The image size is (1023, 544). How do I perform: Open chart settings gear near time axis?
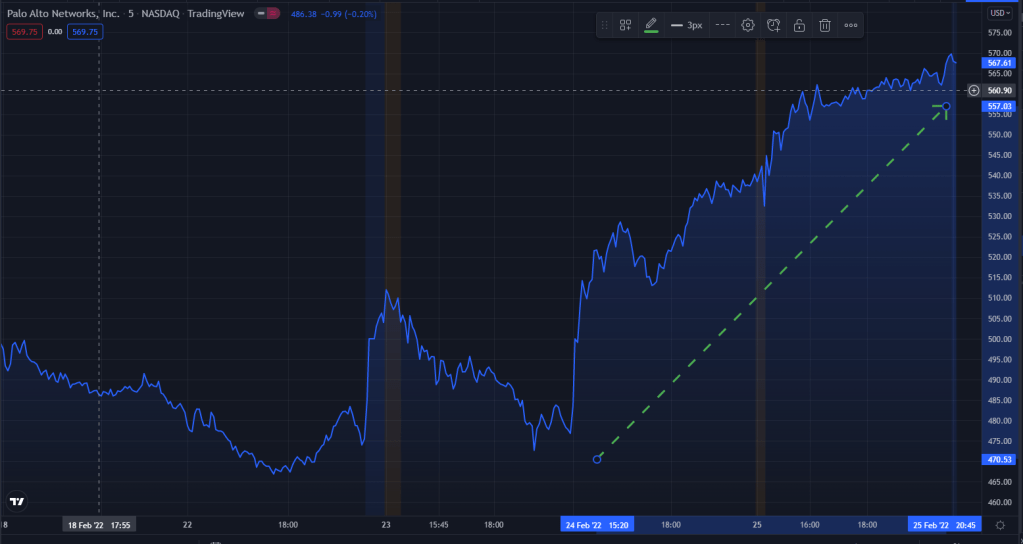click(1000, 524)
